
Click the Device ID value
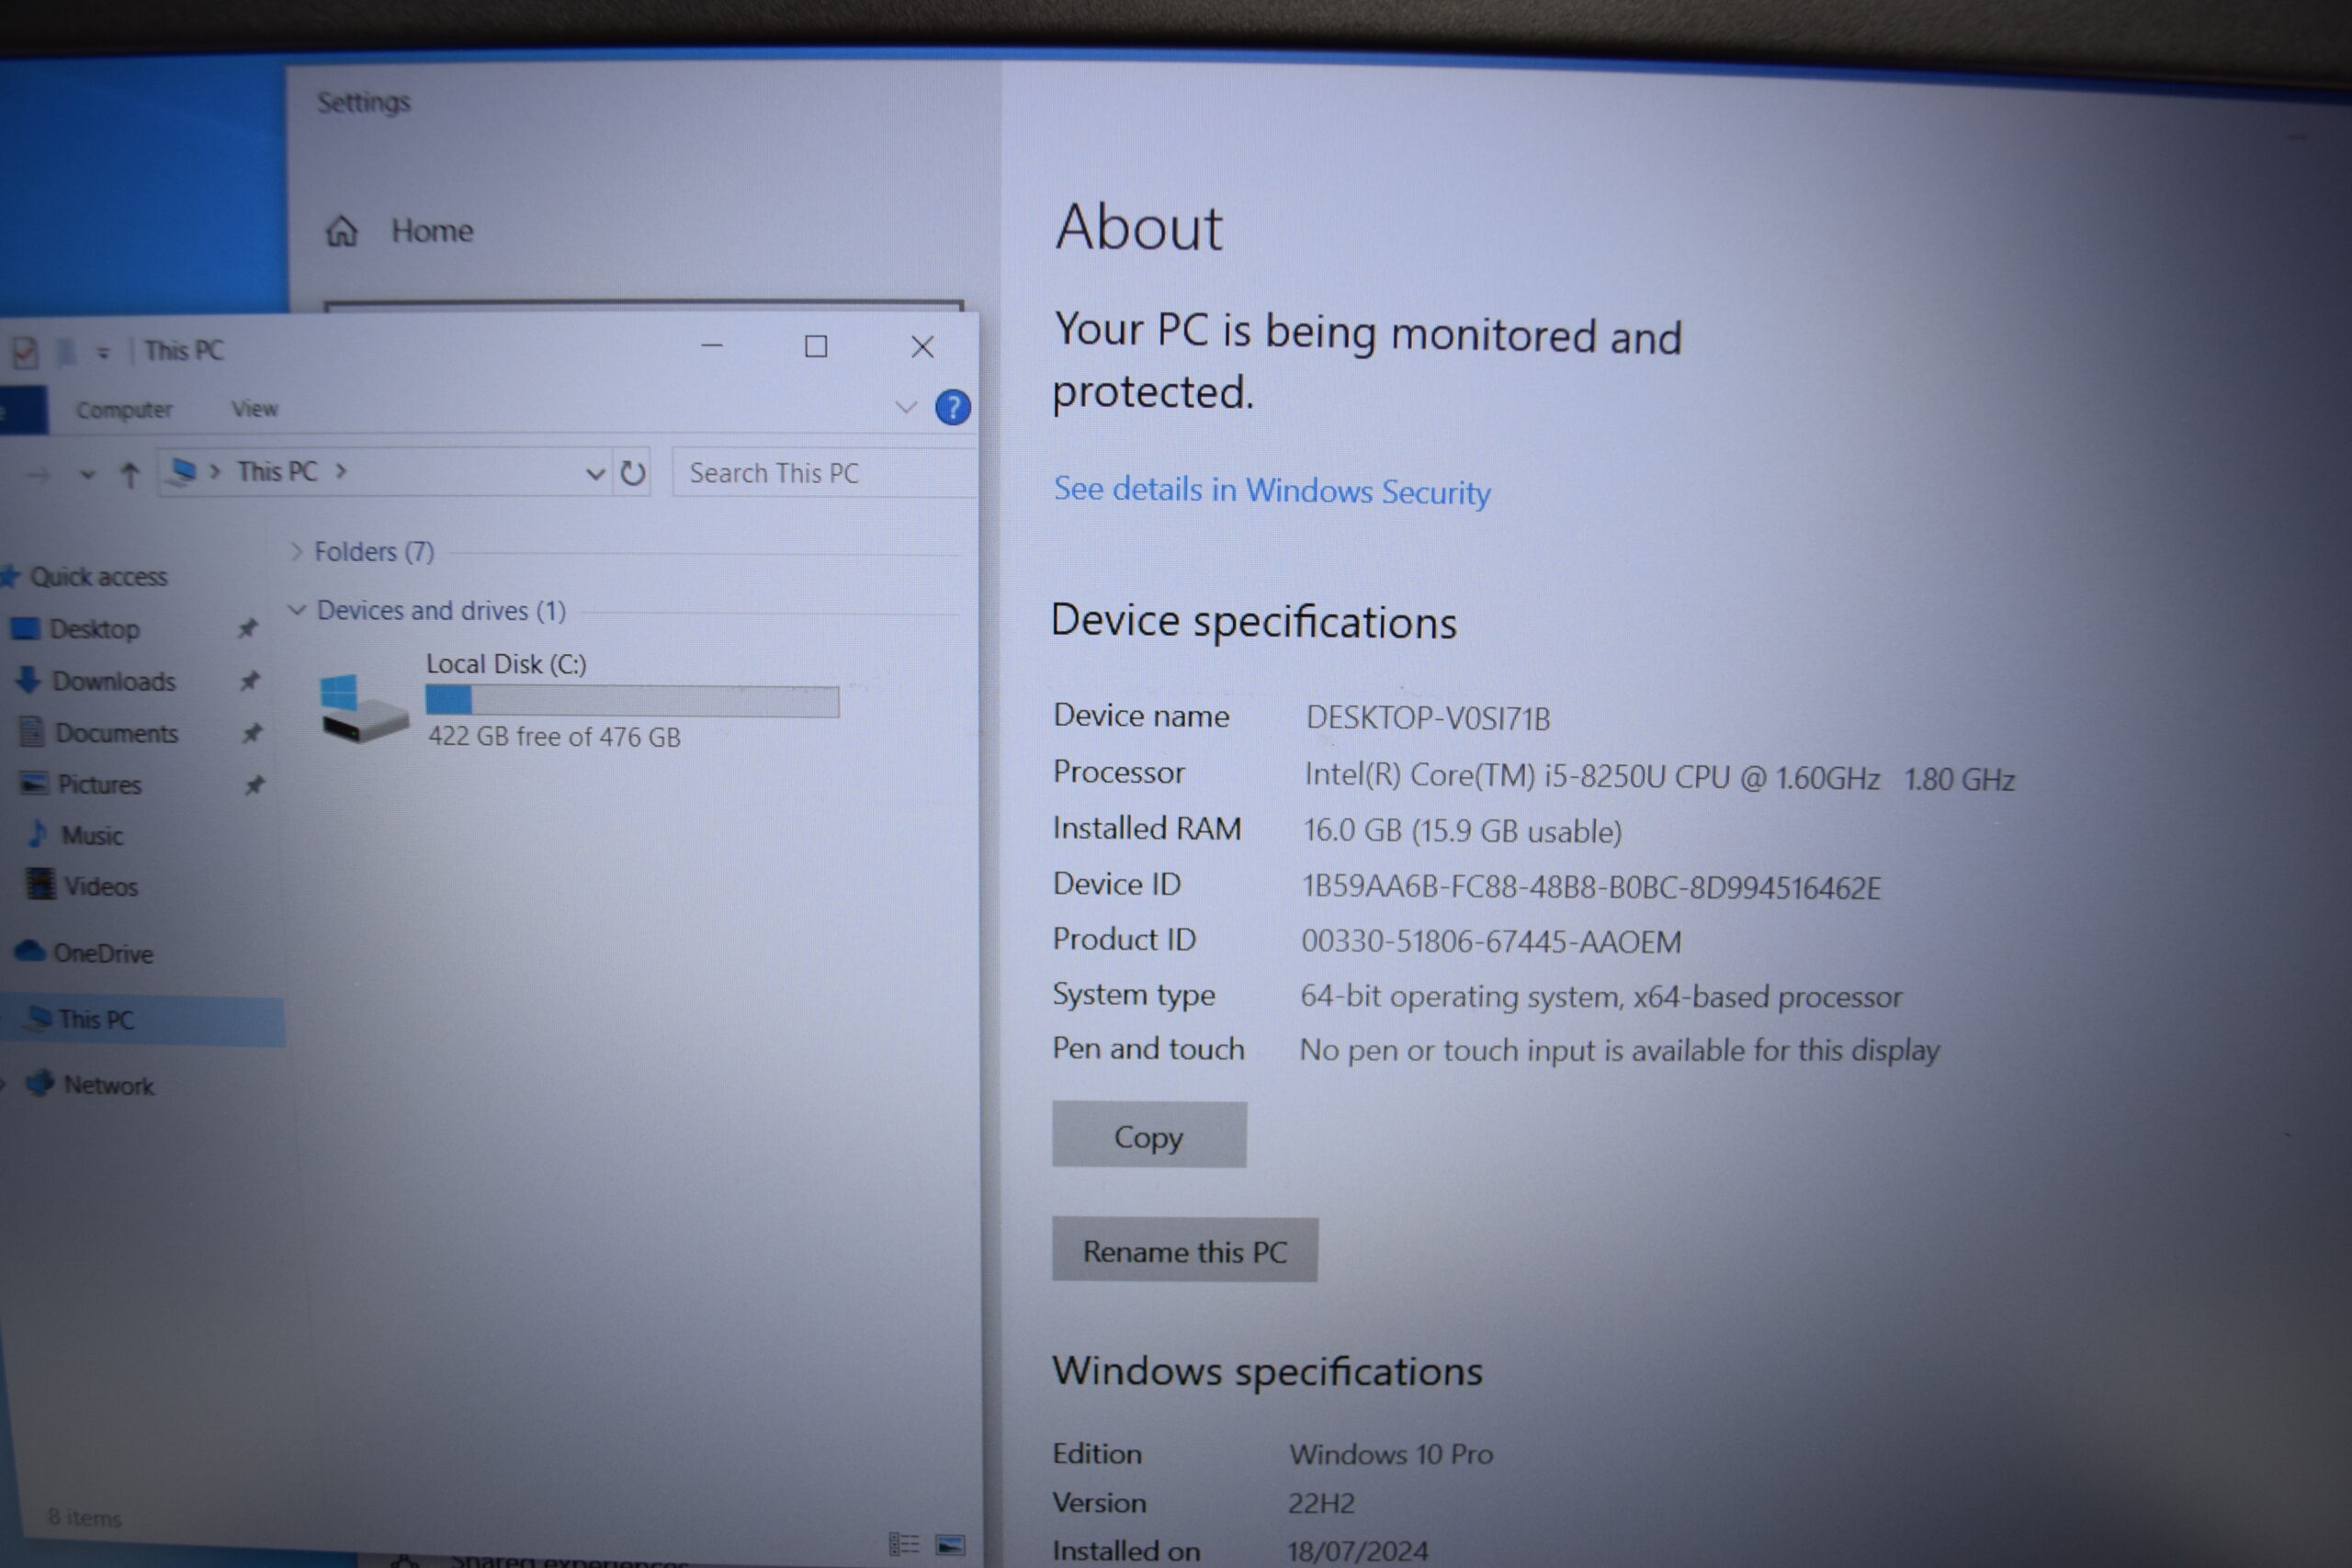(x=1591, y=887)
